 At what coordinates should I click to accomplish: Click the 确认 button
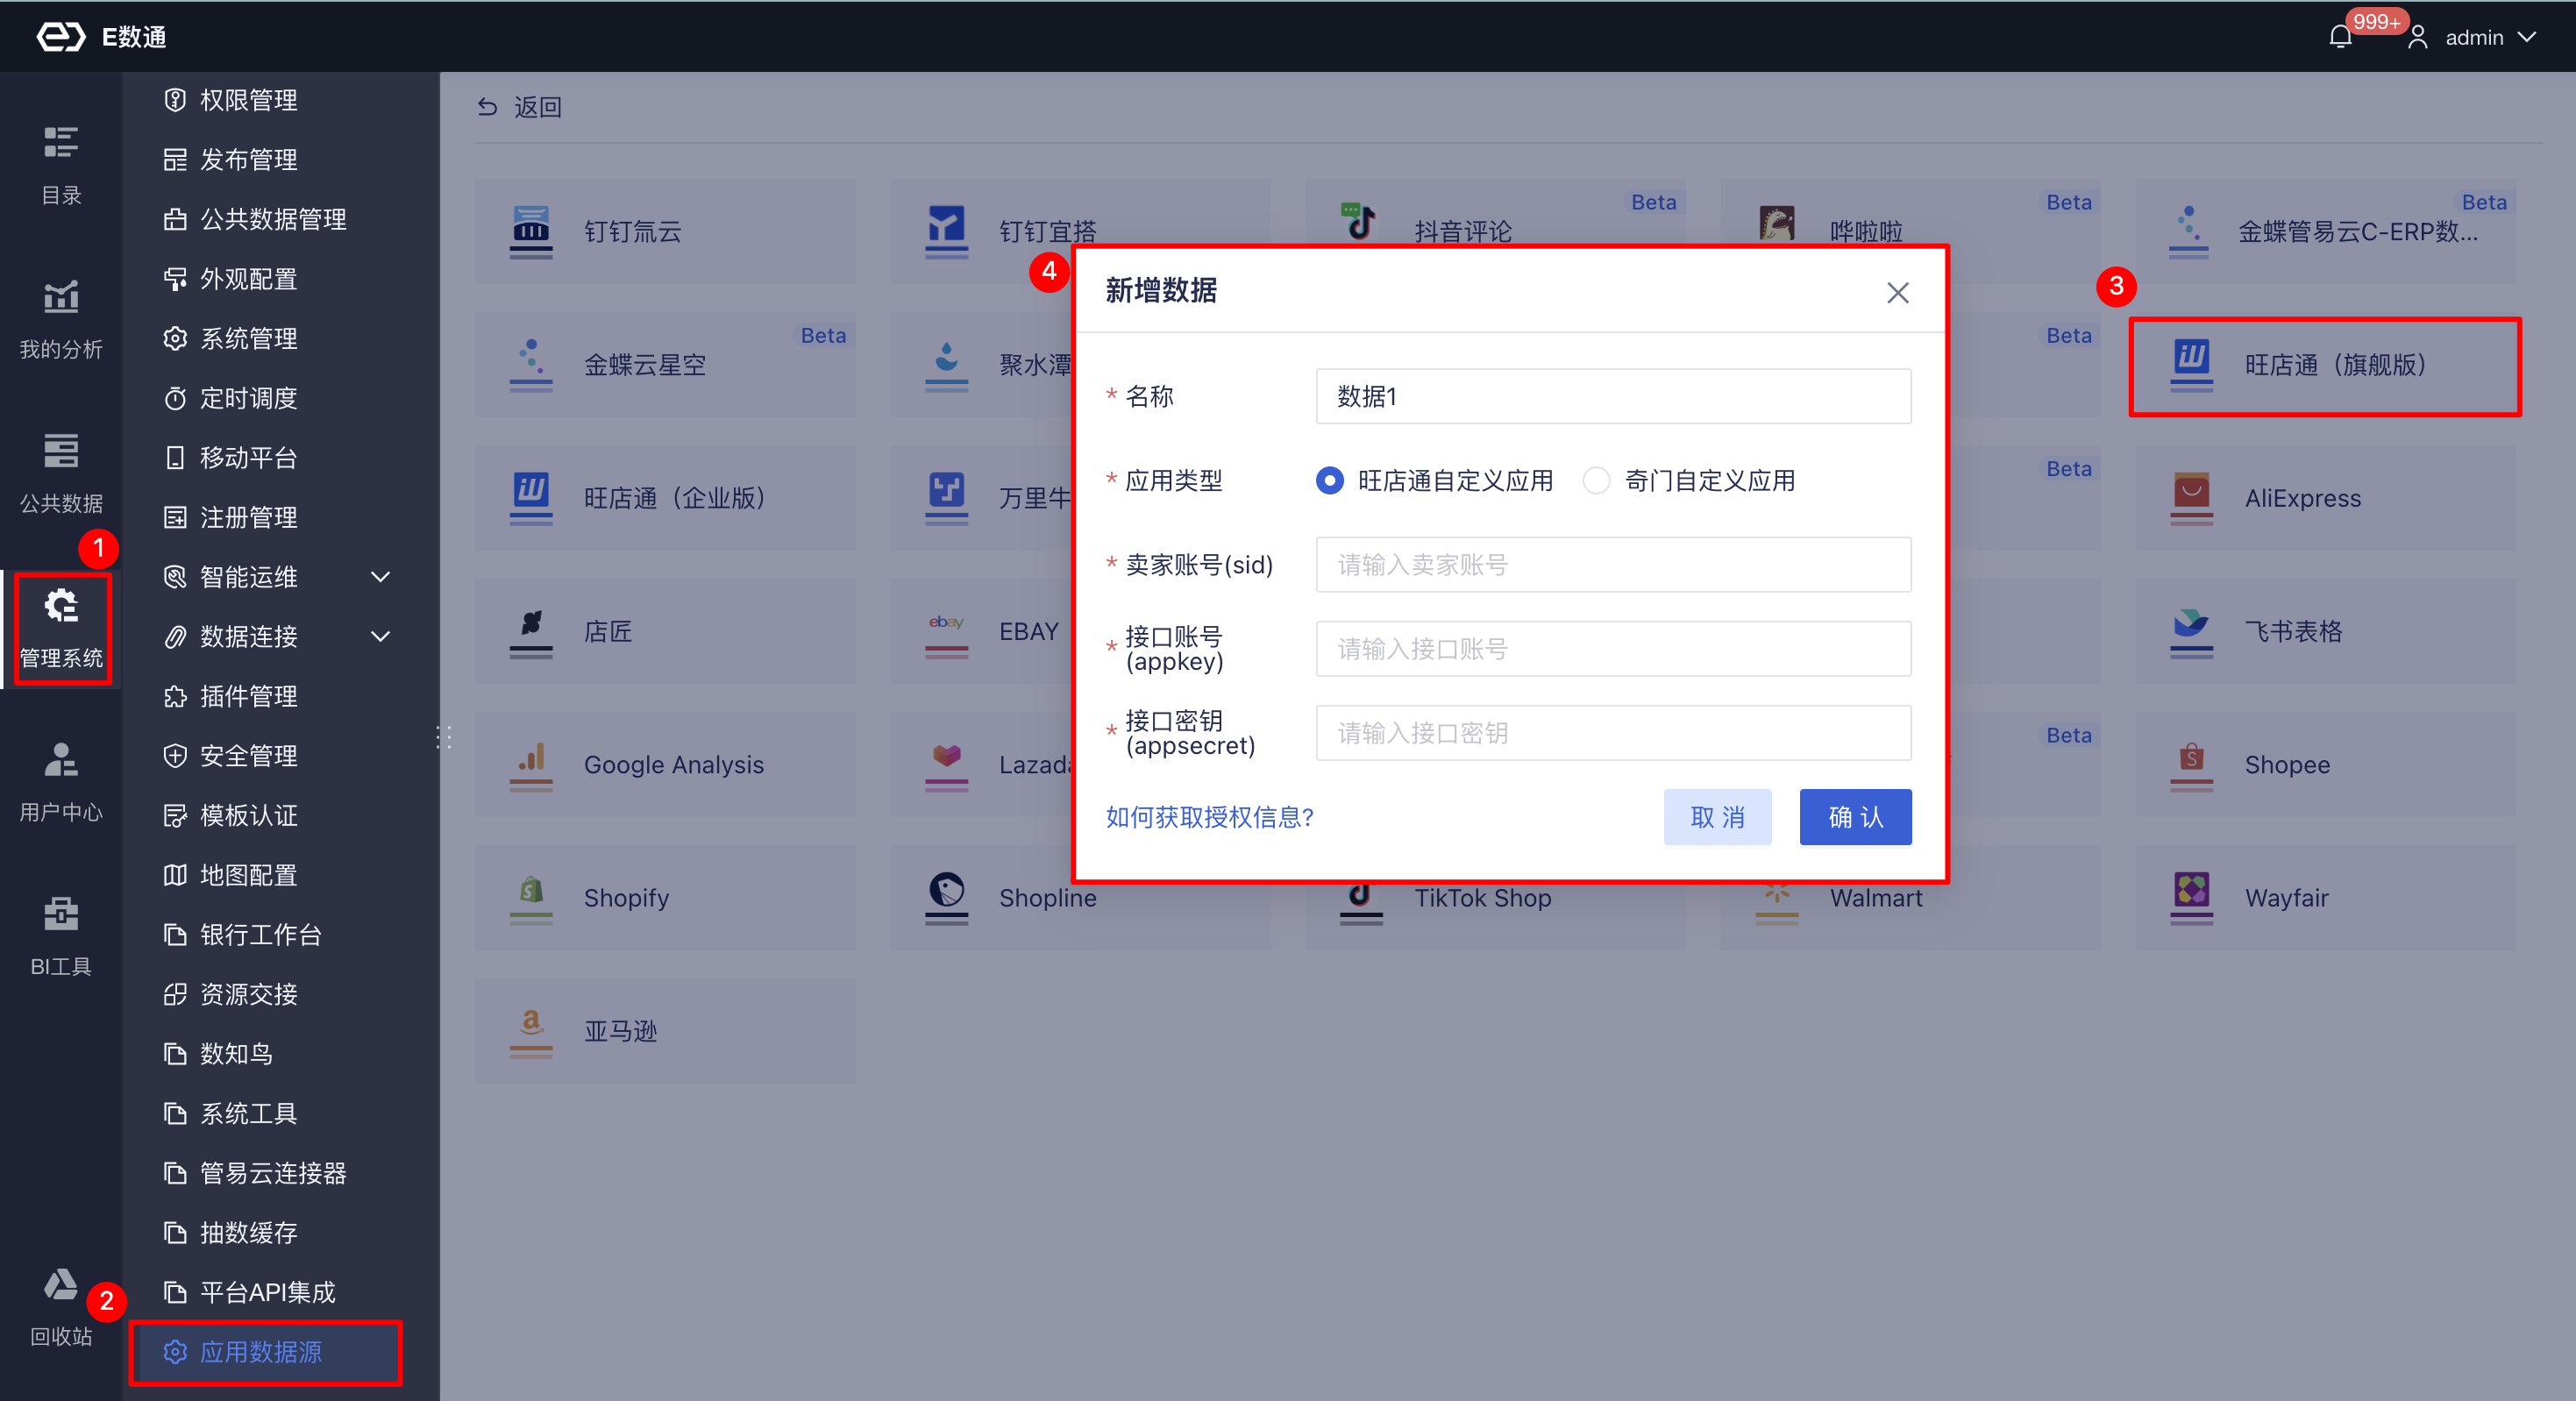click(x=1855, y=817)
